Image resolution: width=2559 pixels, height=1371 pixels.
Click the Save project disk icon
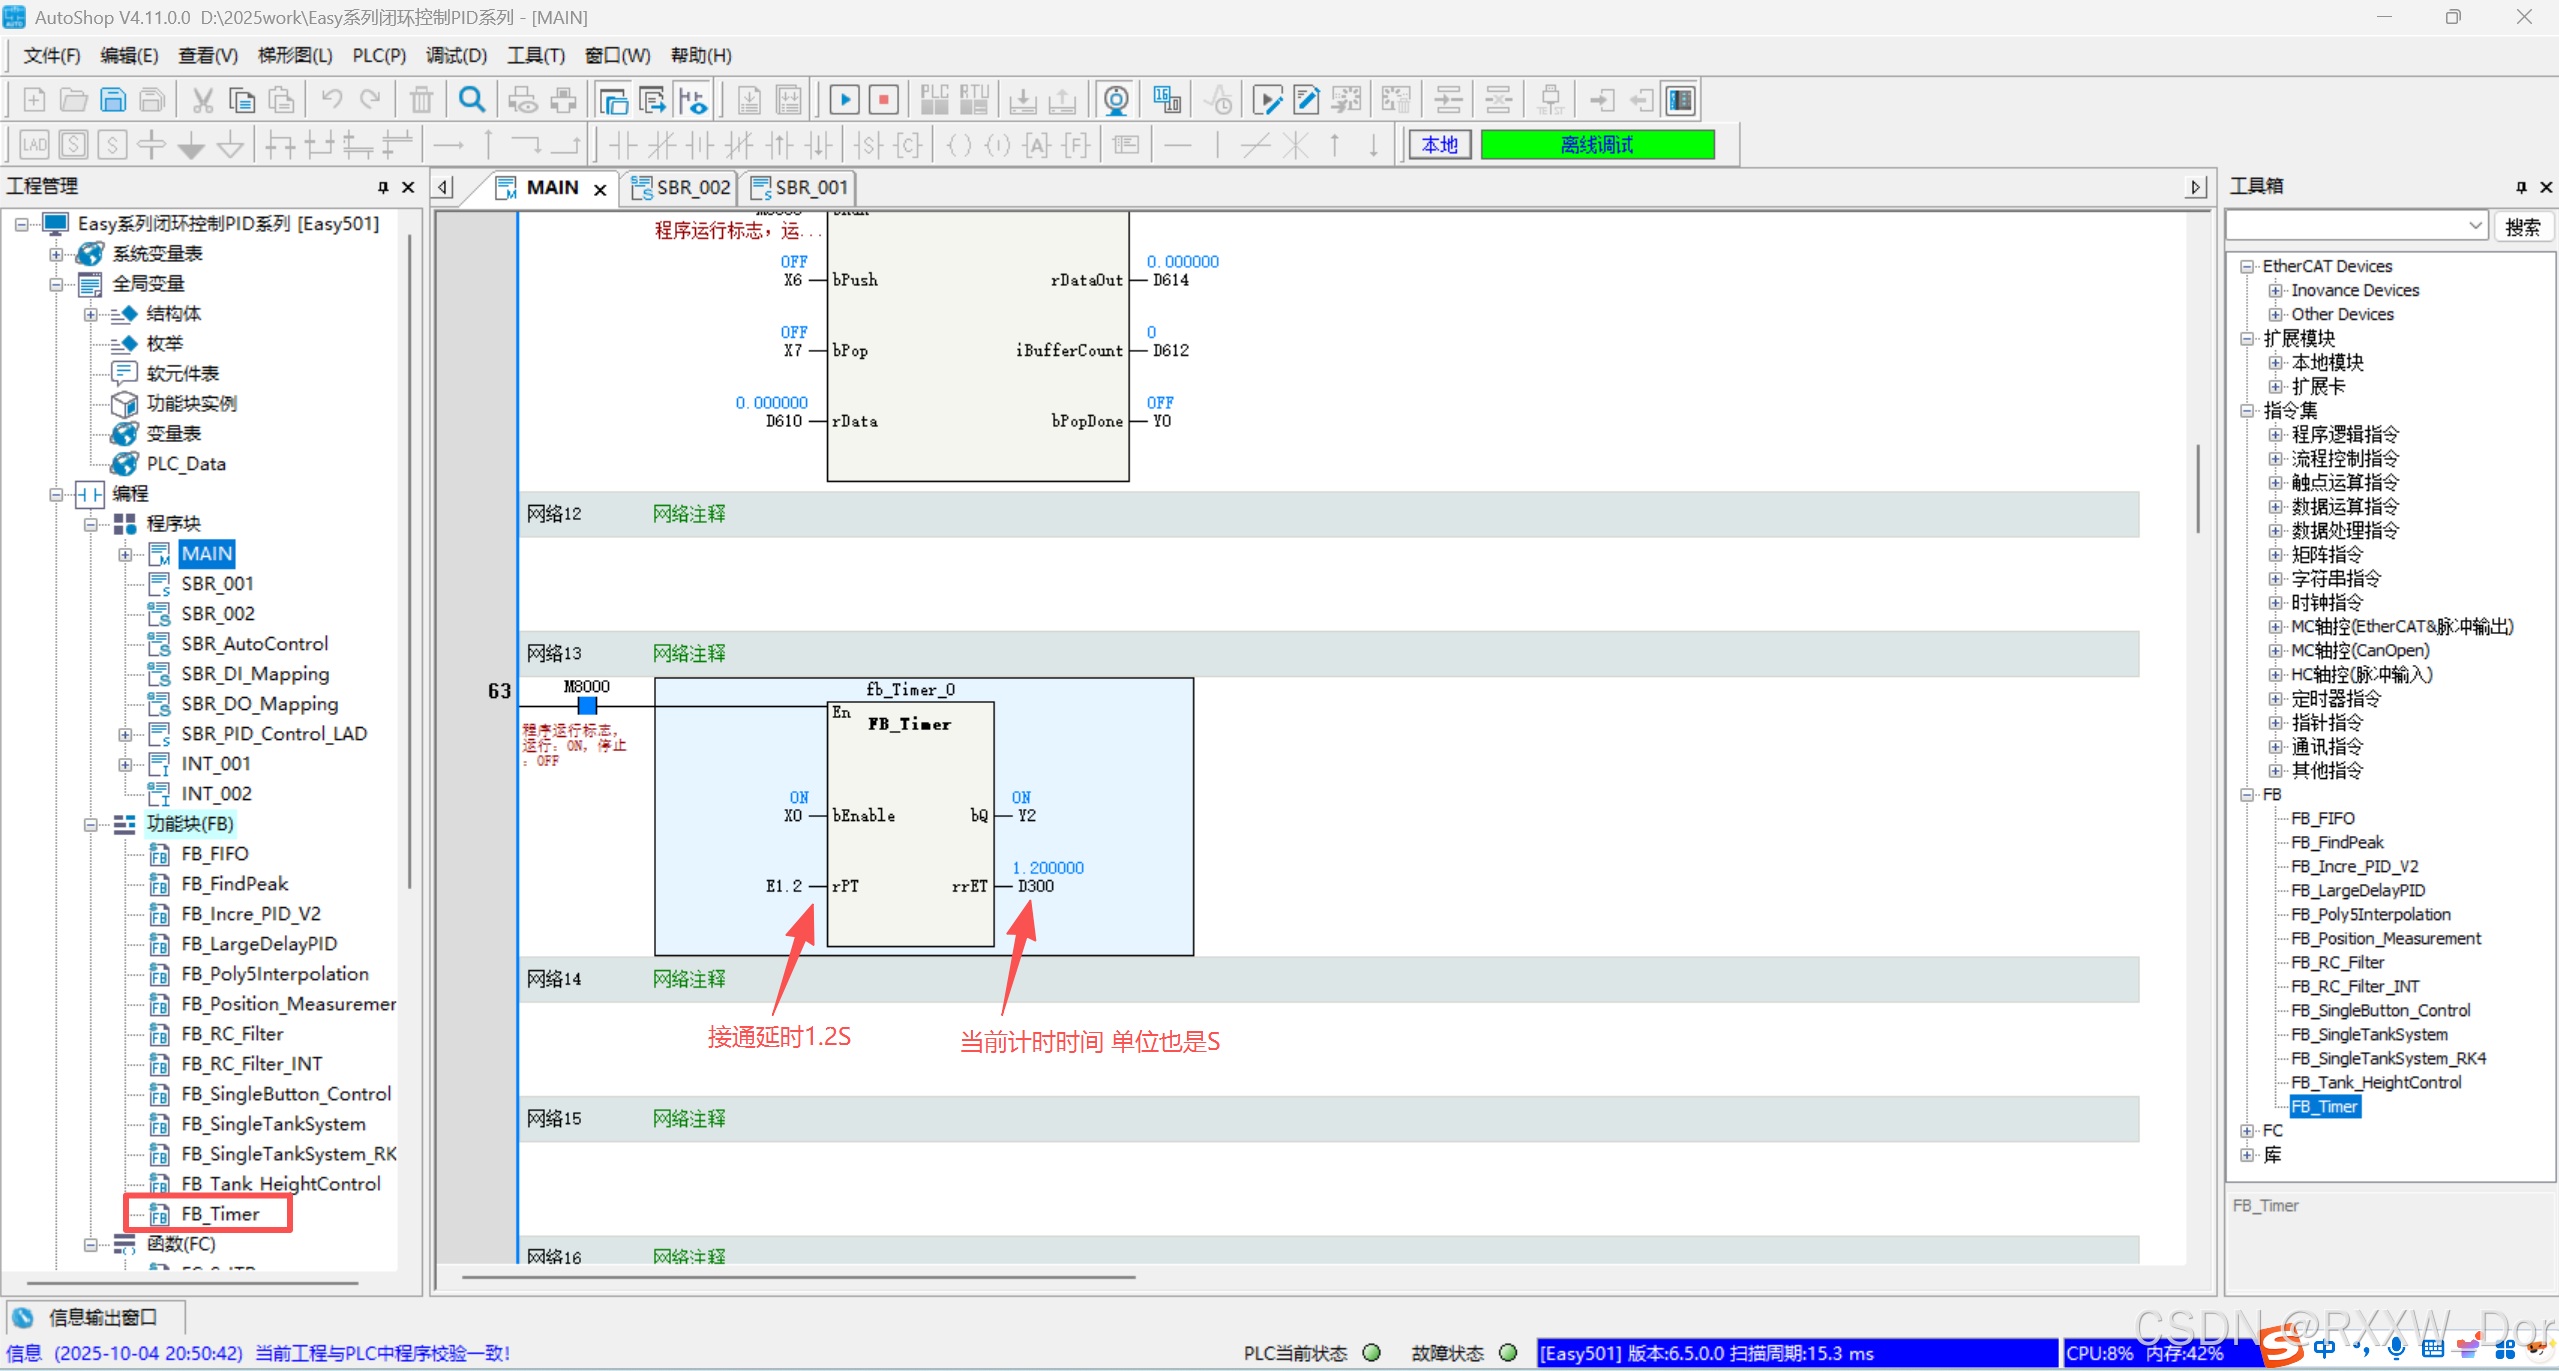click(x=113, y=100)
